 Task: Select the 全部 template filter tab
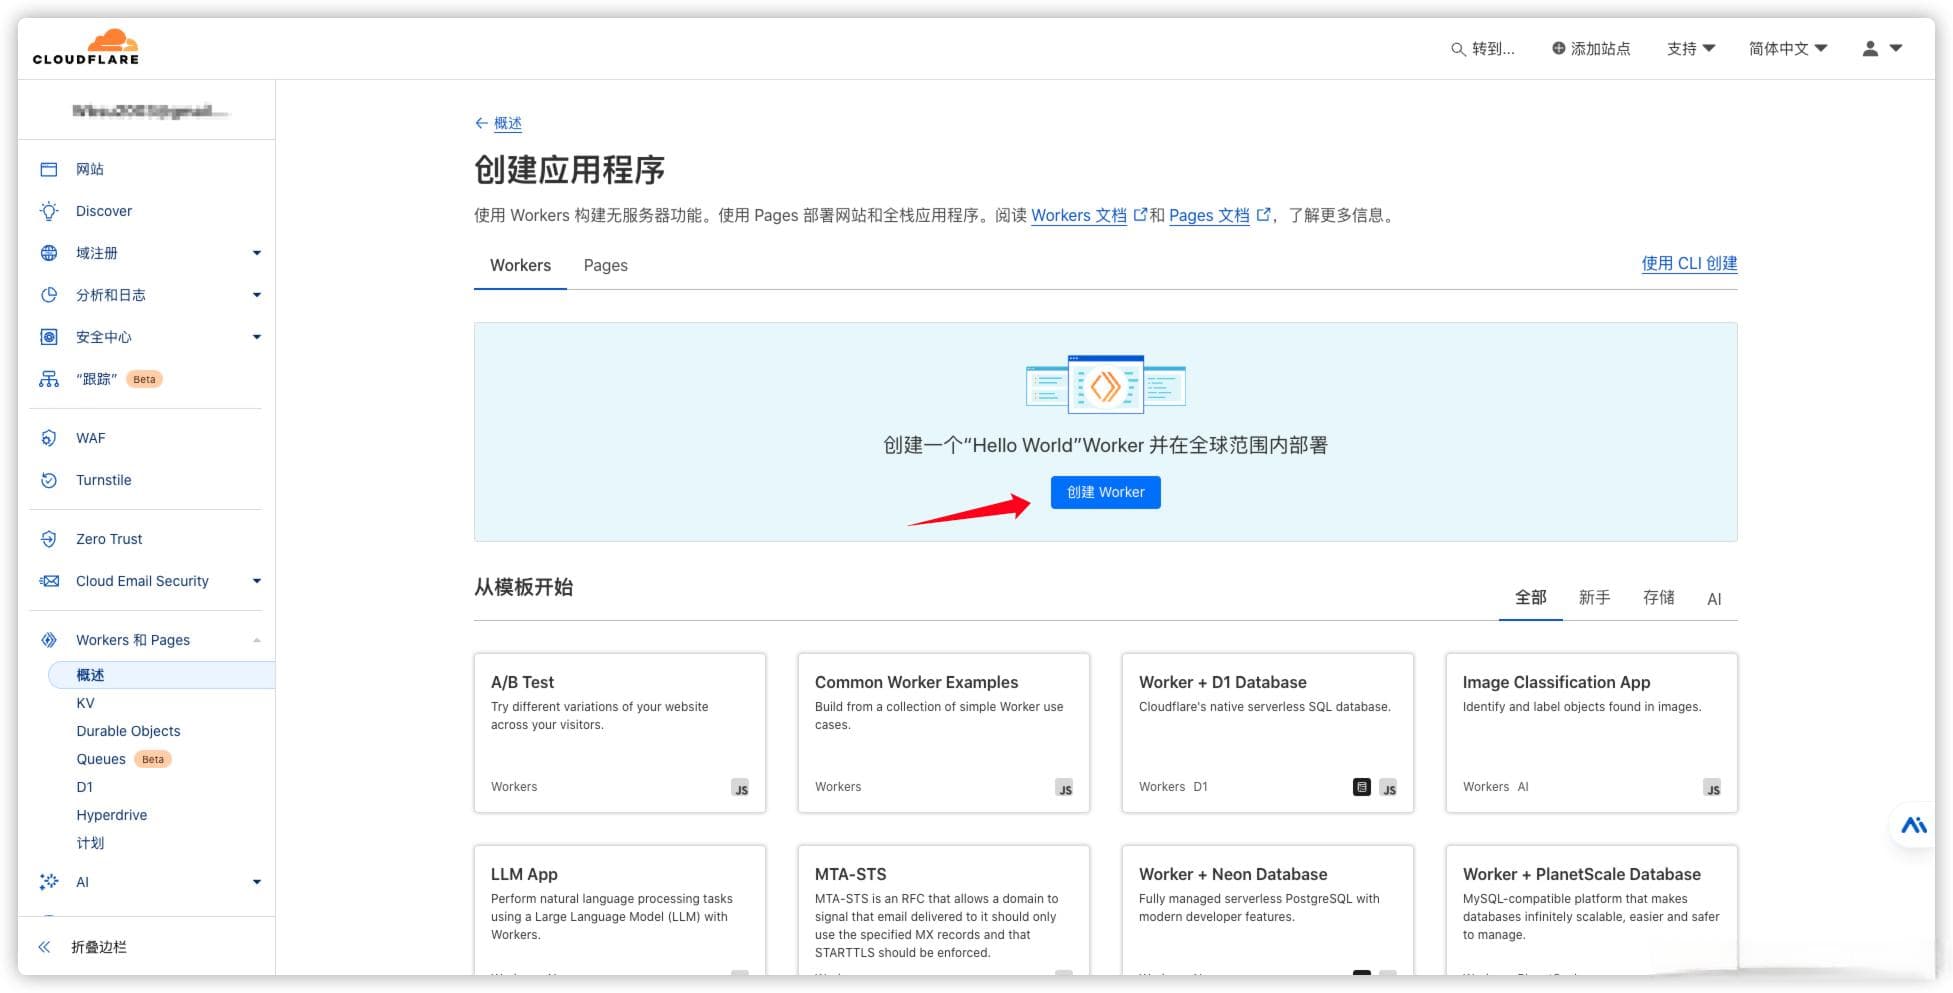[x=1530, y=598]
